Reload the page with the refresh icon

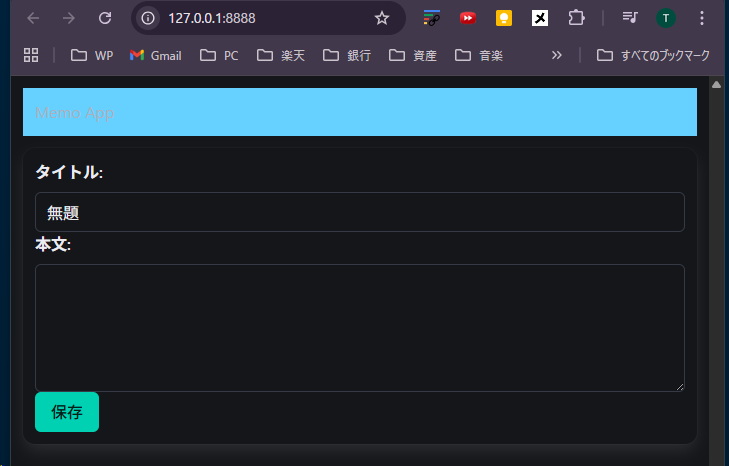click(x=105, y=18)
